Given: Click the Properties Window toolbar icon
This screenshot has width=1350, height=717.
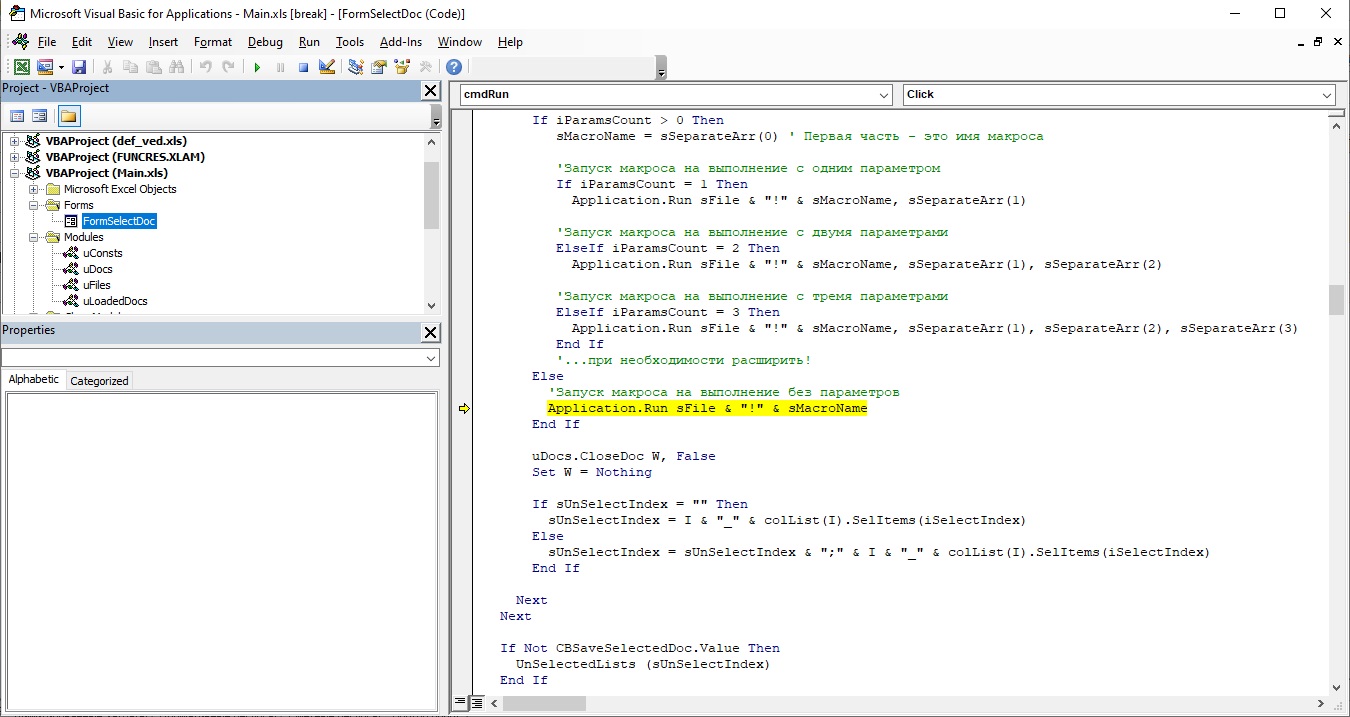Looking at the screenshot, I should tap(379, 67).
